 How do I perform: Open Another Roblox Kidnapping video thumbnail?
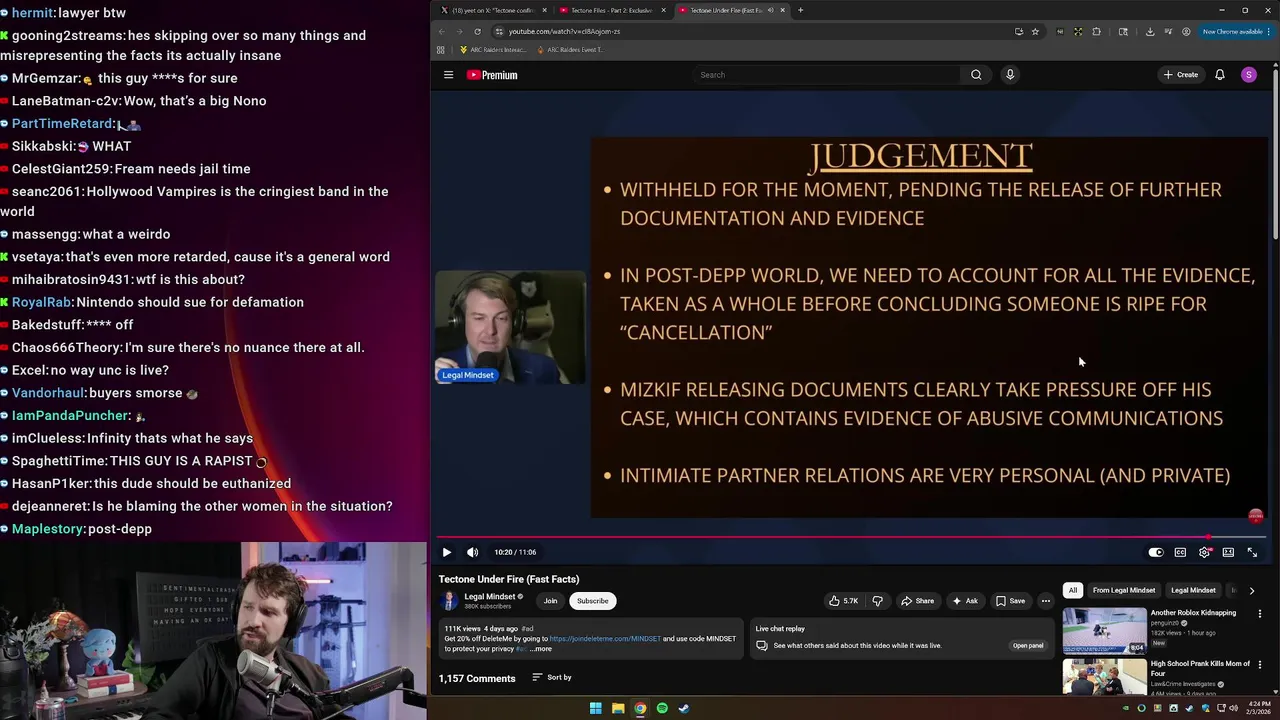[1104, 630]
